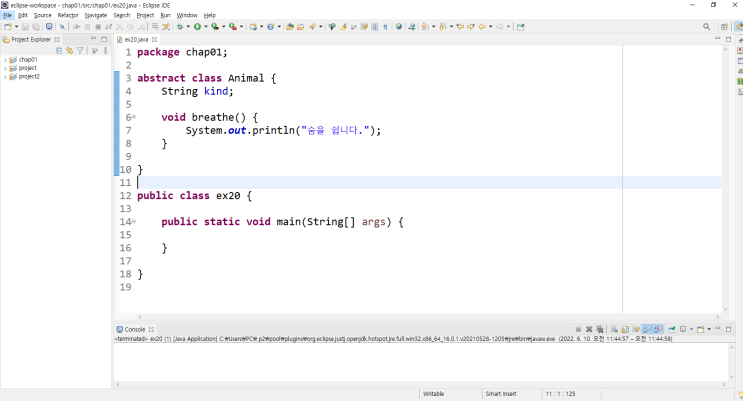Screen dimensions: 743x401
Task: Open the Run button dropdown arrow
Action: 205,27
